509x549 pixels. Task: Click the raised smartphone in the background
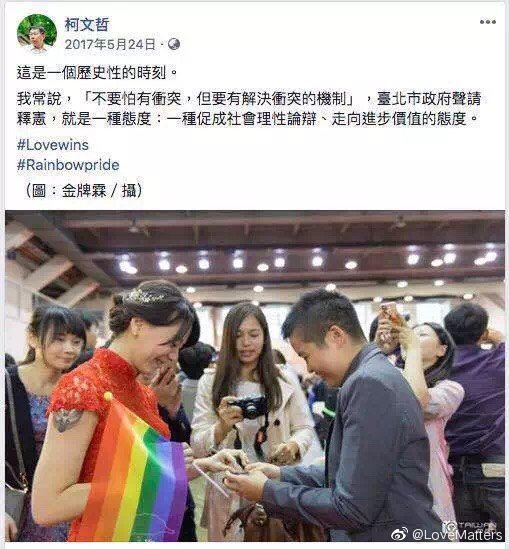tap(390, 314)
